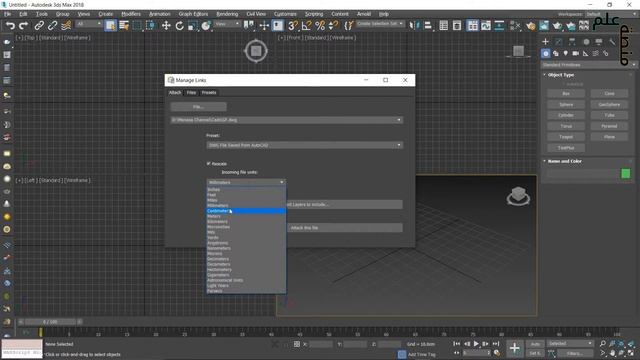
Task: Activate the Bind to Space Warp tool
Action: click(x=66, y=26)
